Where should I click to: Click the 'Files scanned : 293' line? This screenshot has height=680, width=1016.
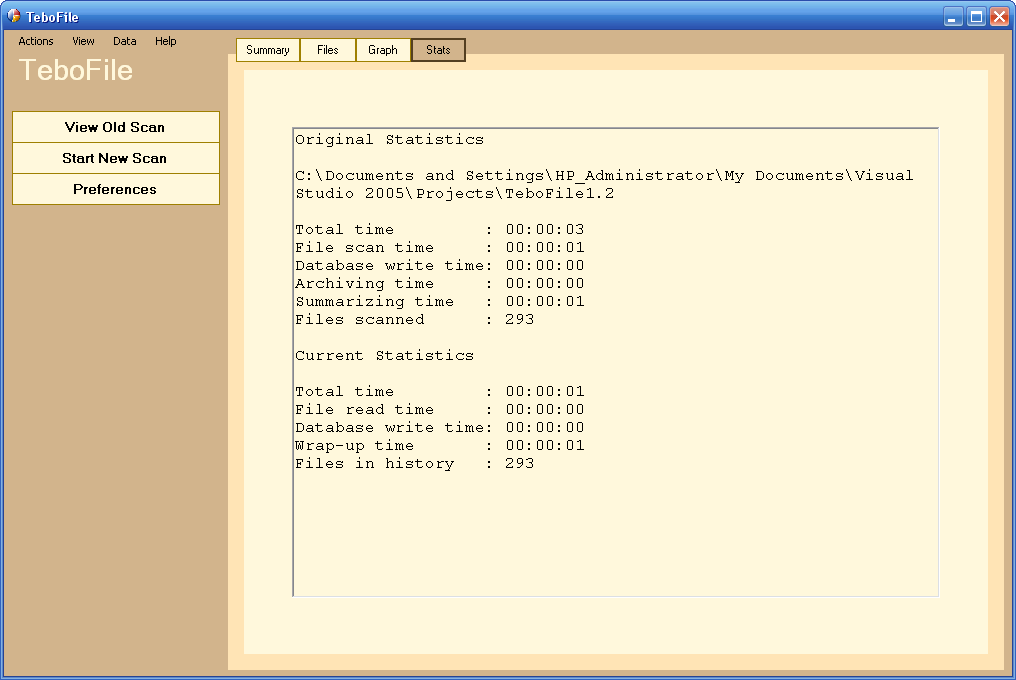415,320
